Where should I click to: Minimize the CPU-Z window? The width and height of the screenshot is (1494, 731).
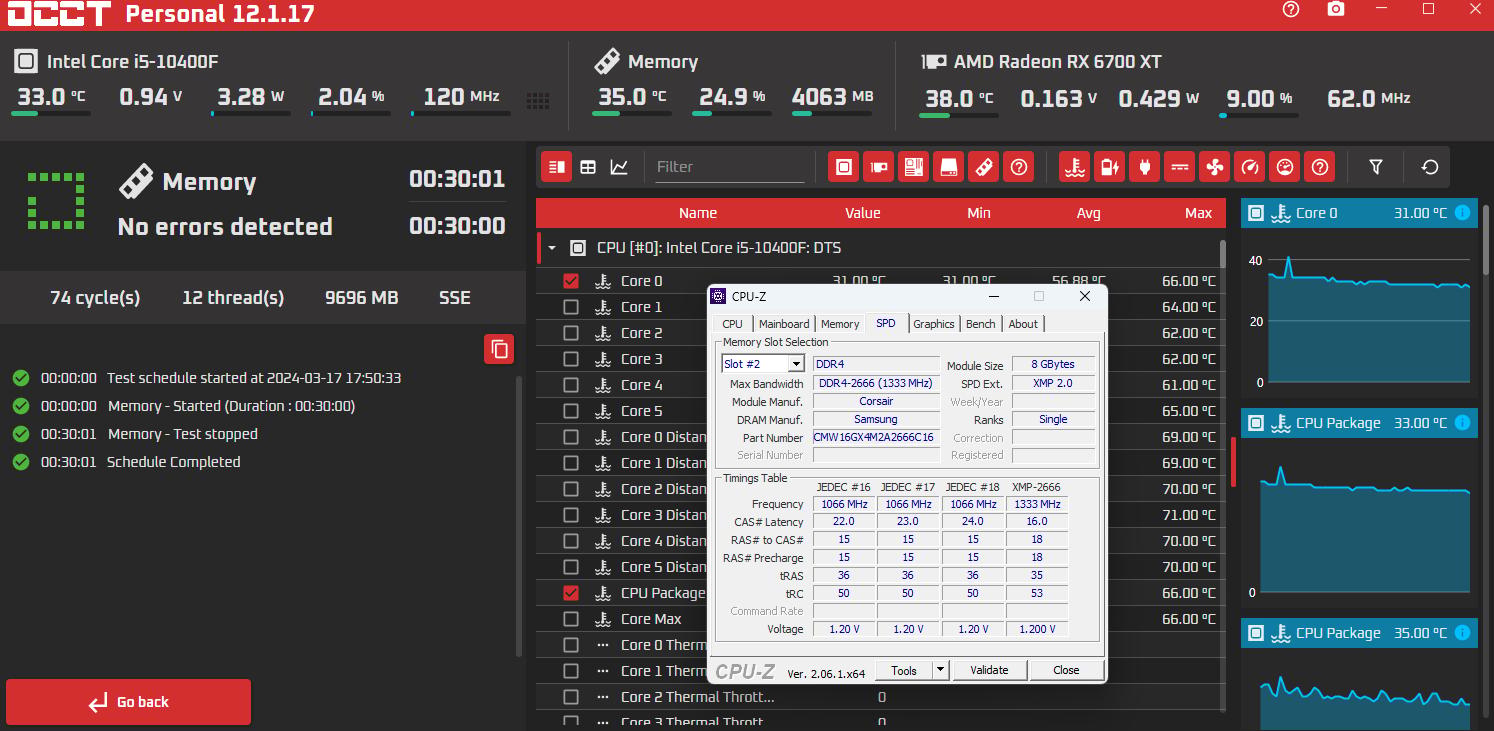click(x=993, y=296)
